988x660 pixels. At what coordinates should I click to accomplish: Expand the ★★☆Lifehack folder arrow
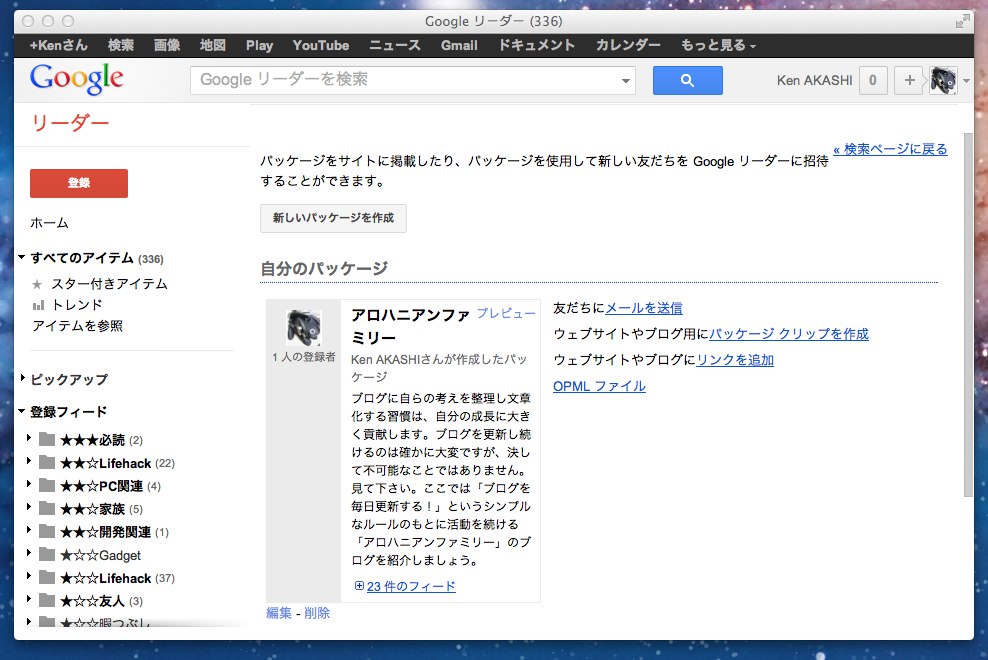pos(29,461)
